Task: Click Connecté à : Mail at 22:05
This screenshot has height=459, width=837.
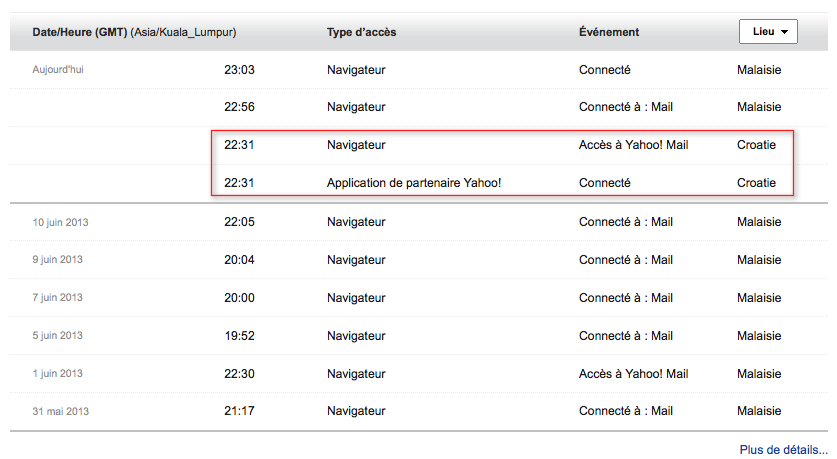Action: click(626, 222)
